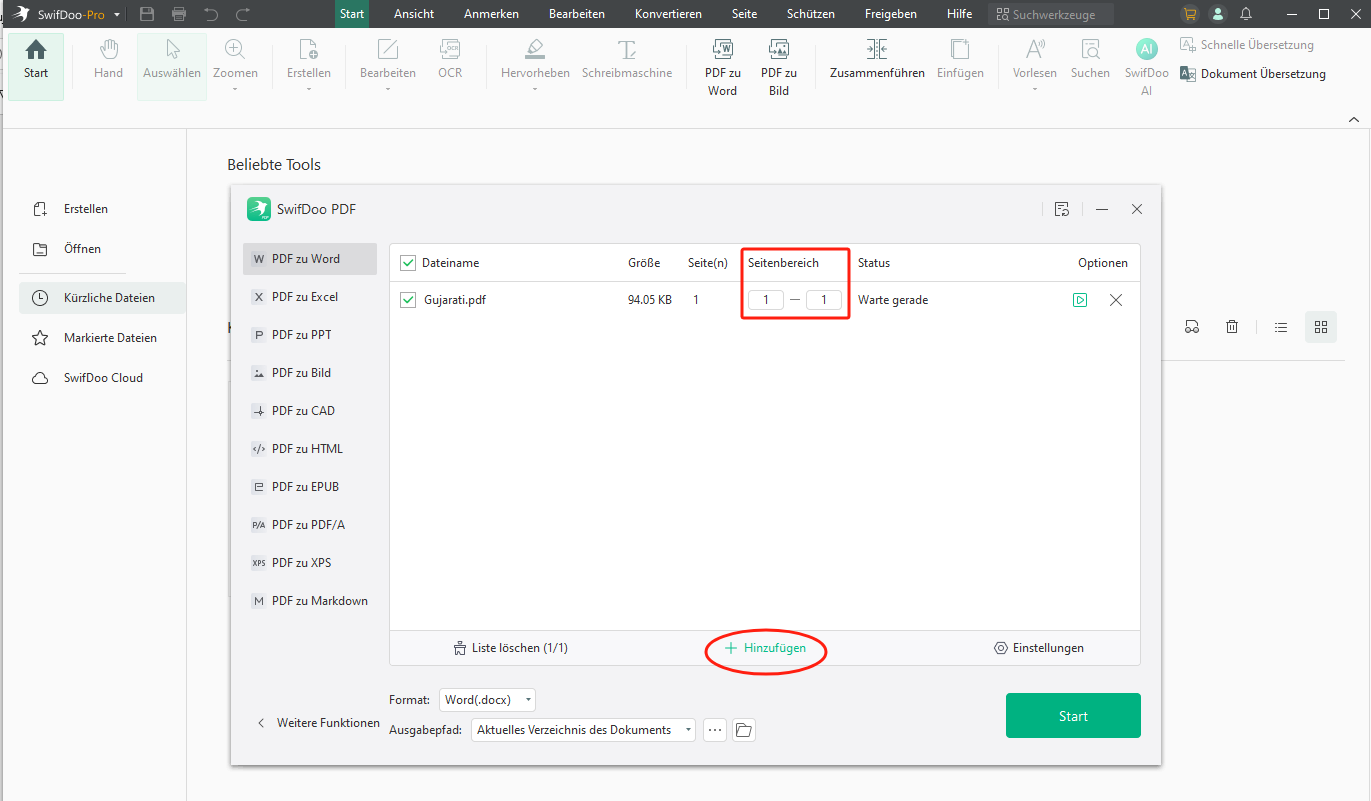This screenshot has height=801, width=1371.
Task: Click the page range start field
Action: [x=766, y=300]
